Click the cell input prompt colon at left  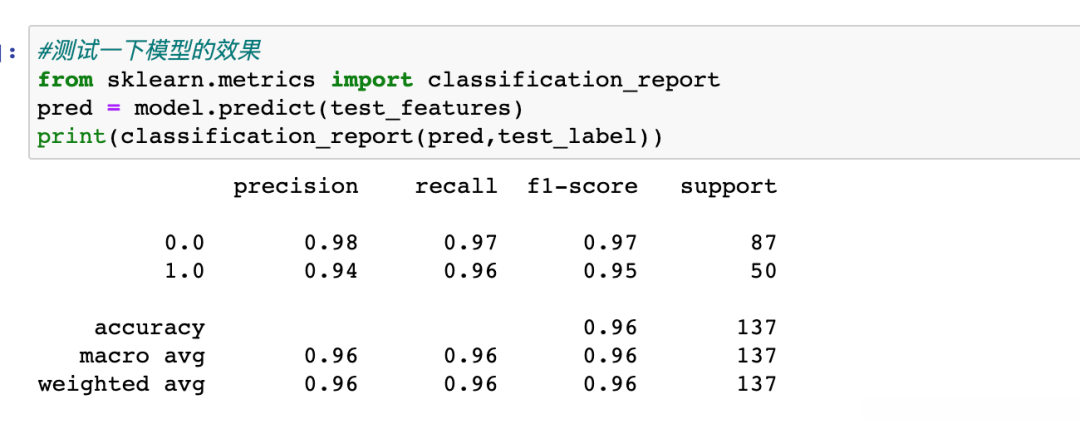10,52
